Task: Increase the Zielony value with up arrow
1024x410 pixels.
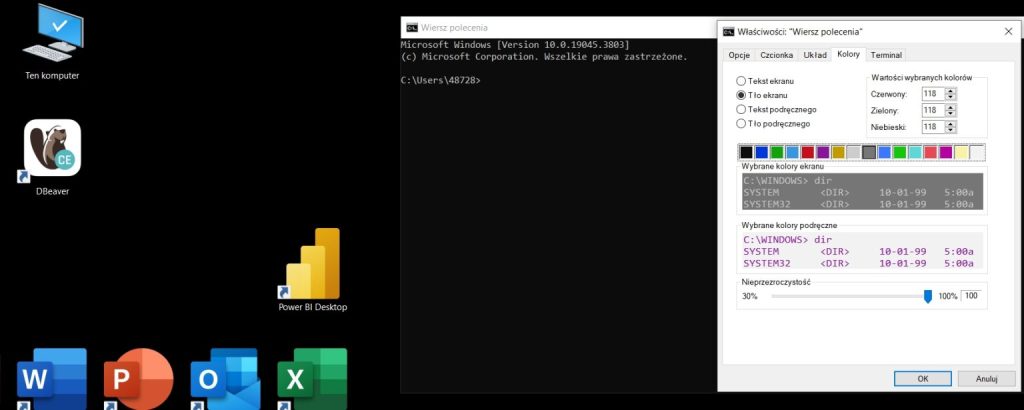Action: click(x=950, y=107)
